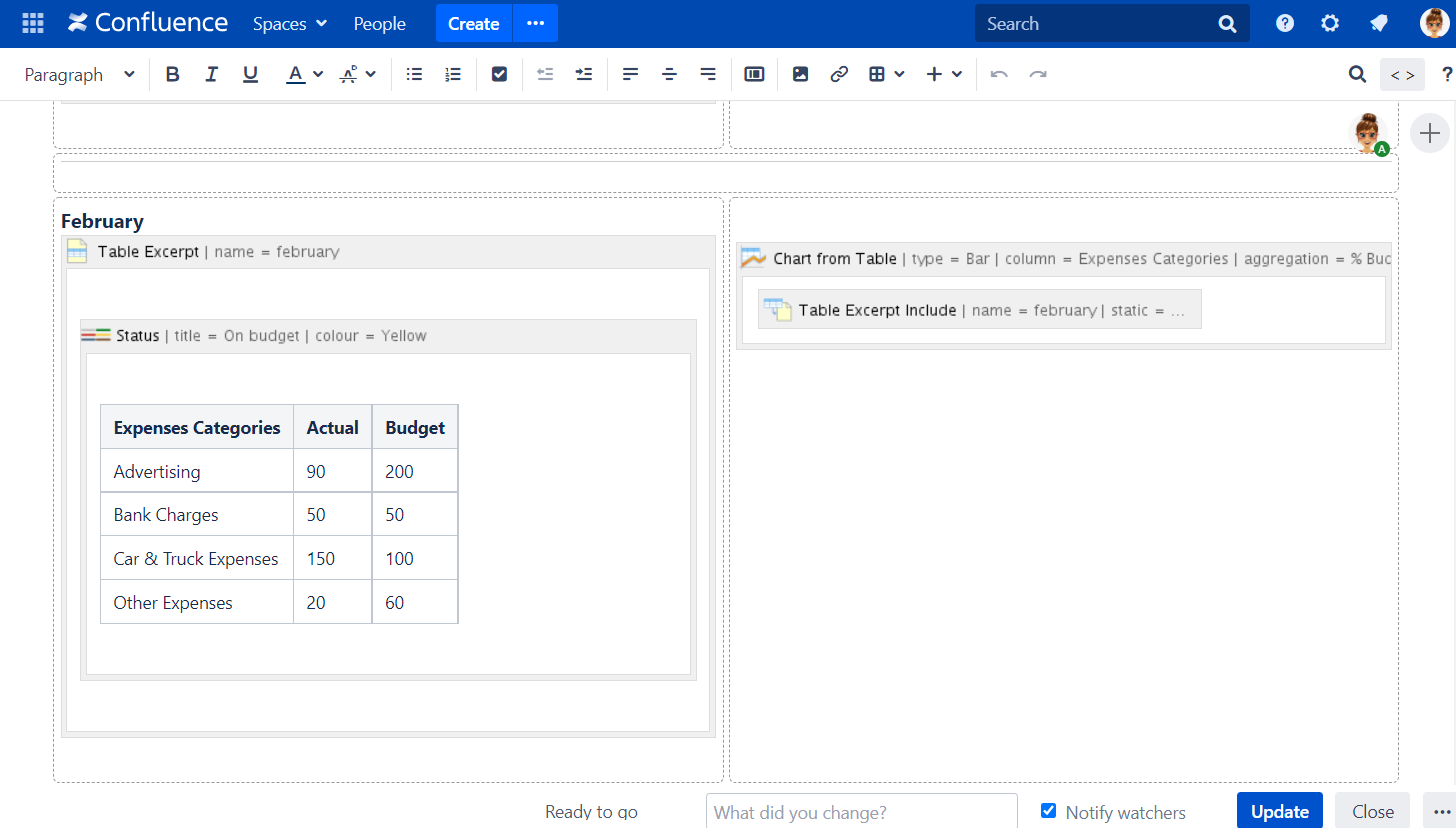
Task: Open the Spaces dropdown menu
Action: [290, 23]
